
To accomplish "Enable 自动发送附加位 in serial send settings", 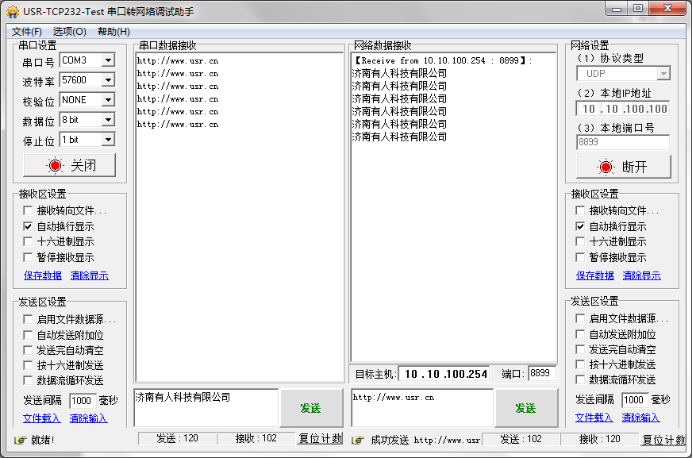I will tap(28, 335).
